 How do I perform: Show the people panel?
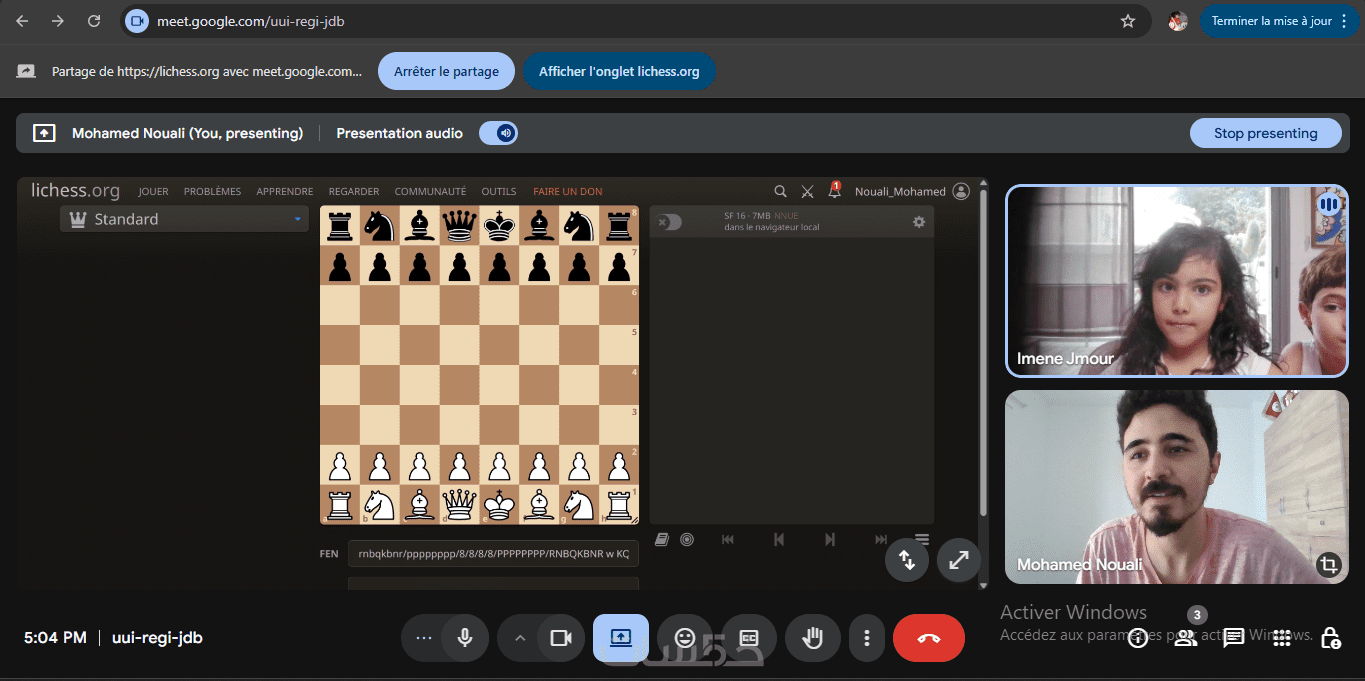1186,638
